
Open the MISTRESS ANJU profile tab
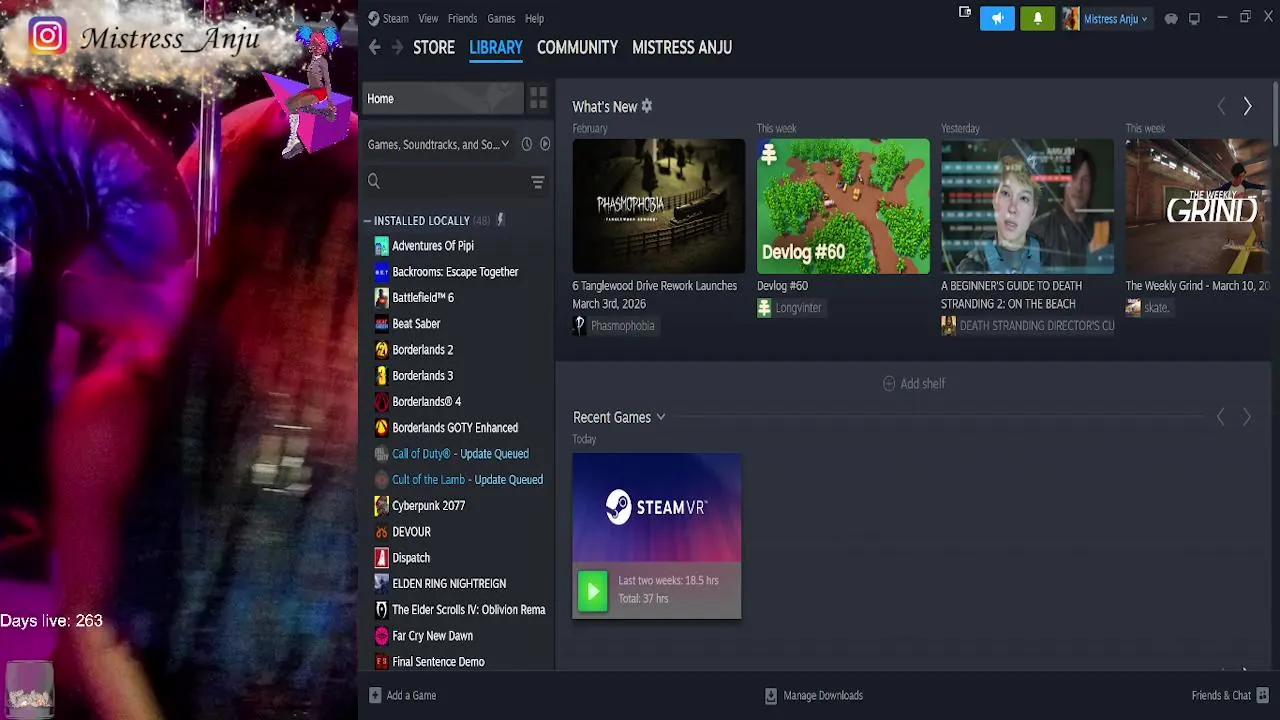coord(682,47)
